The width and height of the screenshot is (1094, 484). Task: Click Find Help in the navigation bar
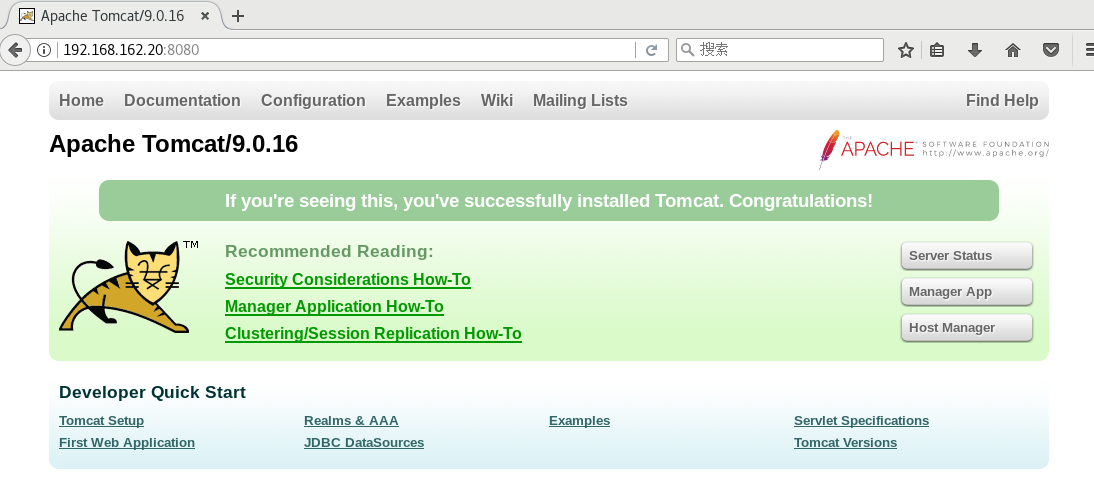coord(1002,100)
